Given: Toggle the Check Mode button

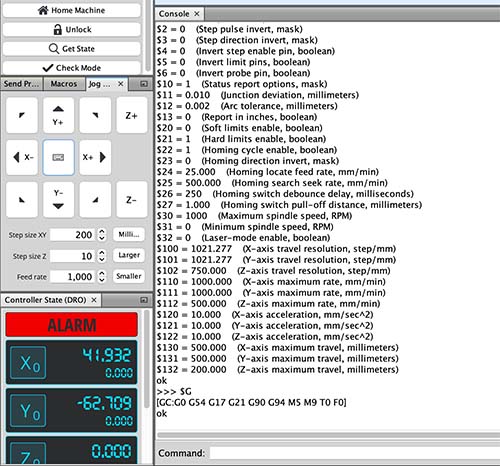Looking at the screenshot, I should coord(72,68).
